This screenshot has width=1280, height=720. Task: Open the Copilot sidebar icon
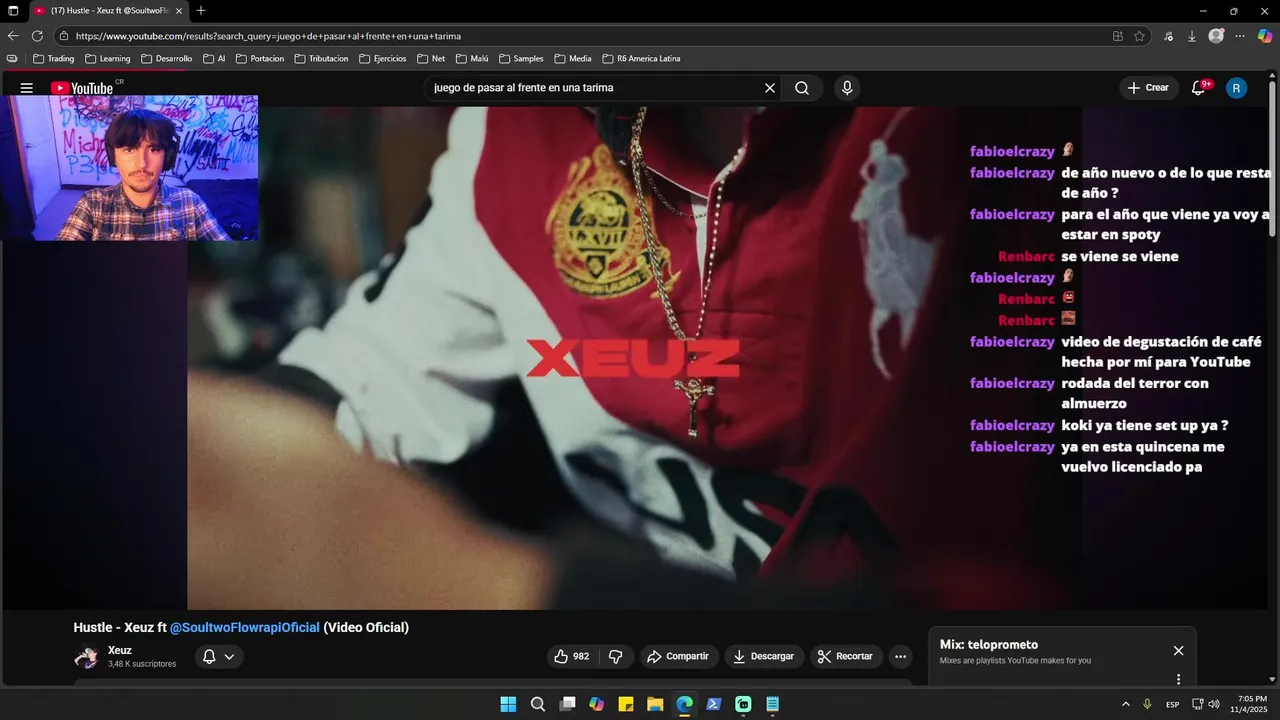(x=1265, y=36)
